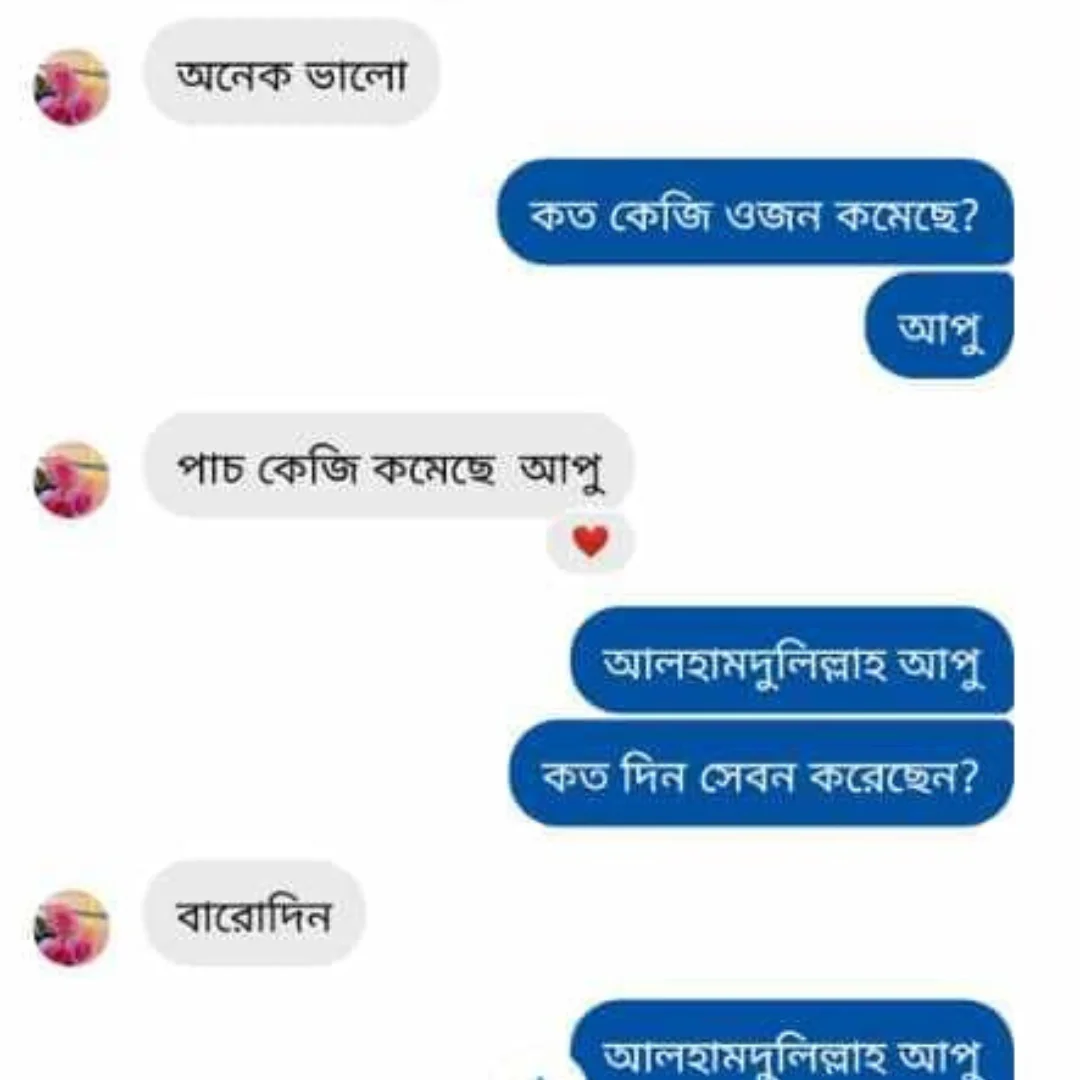The image size is (1080, 1080).
Task: Click the word পাচ in gray bubble
Action: click(x=210, y=468)
